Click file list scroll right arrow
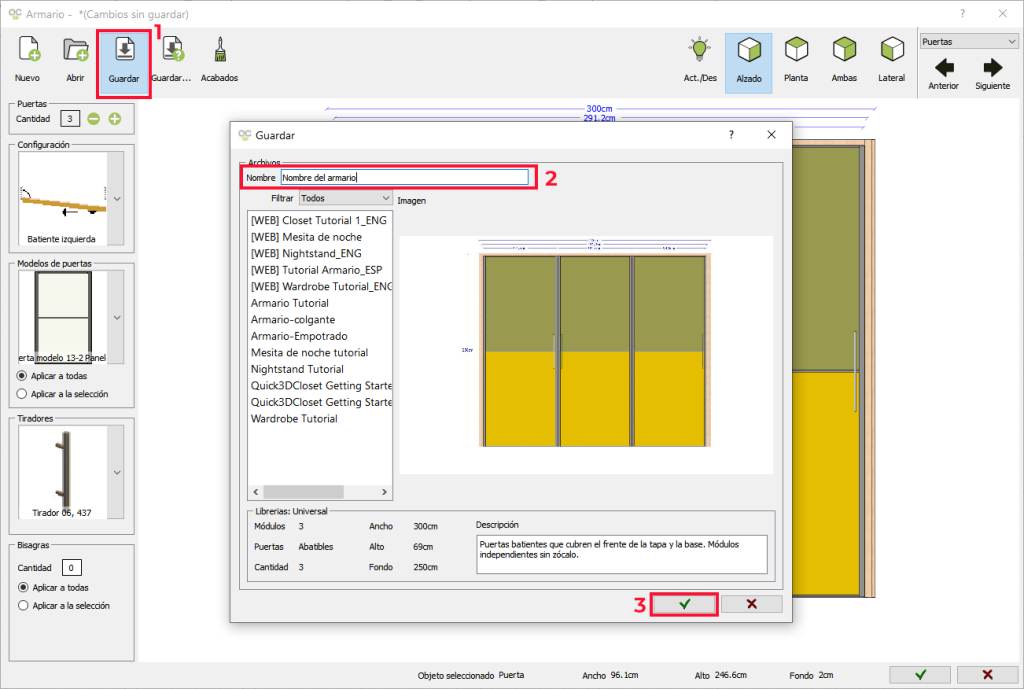This screenshot has width=1024, height=689. 384,492
